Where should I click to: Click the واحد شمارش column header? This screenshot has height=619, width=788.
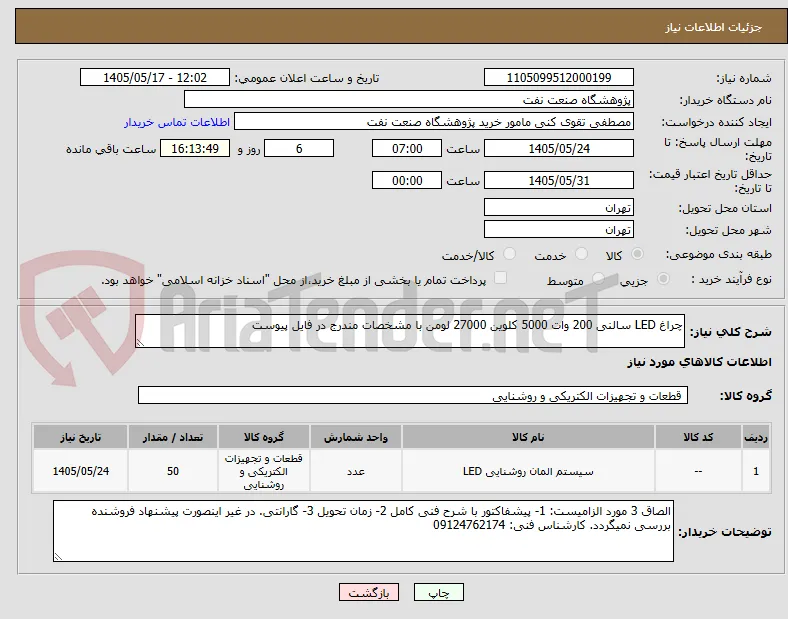pyautogui.click(x=356, y=437)
